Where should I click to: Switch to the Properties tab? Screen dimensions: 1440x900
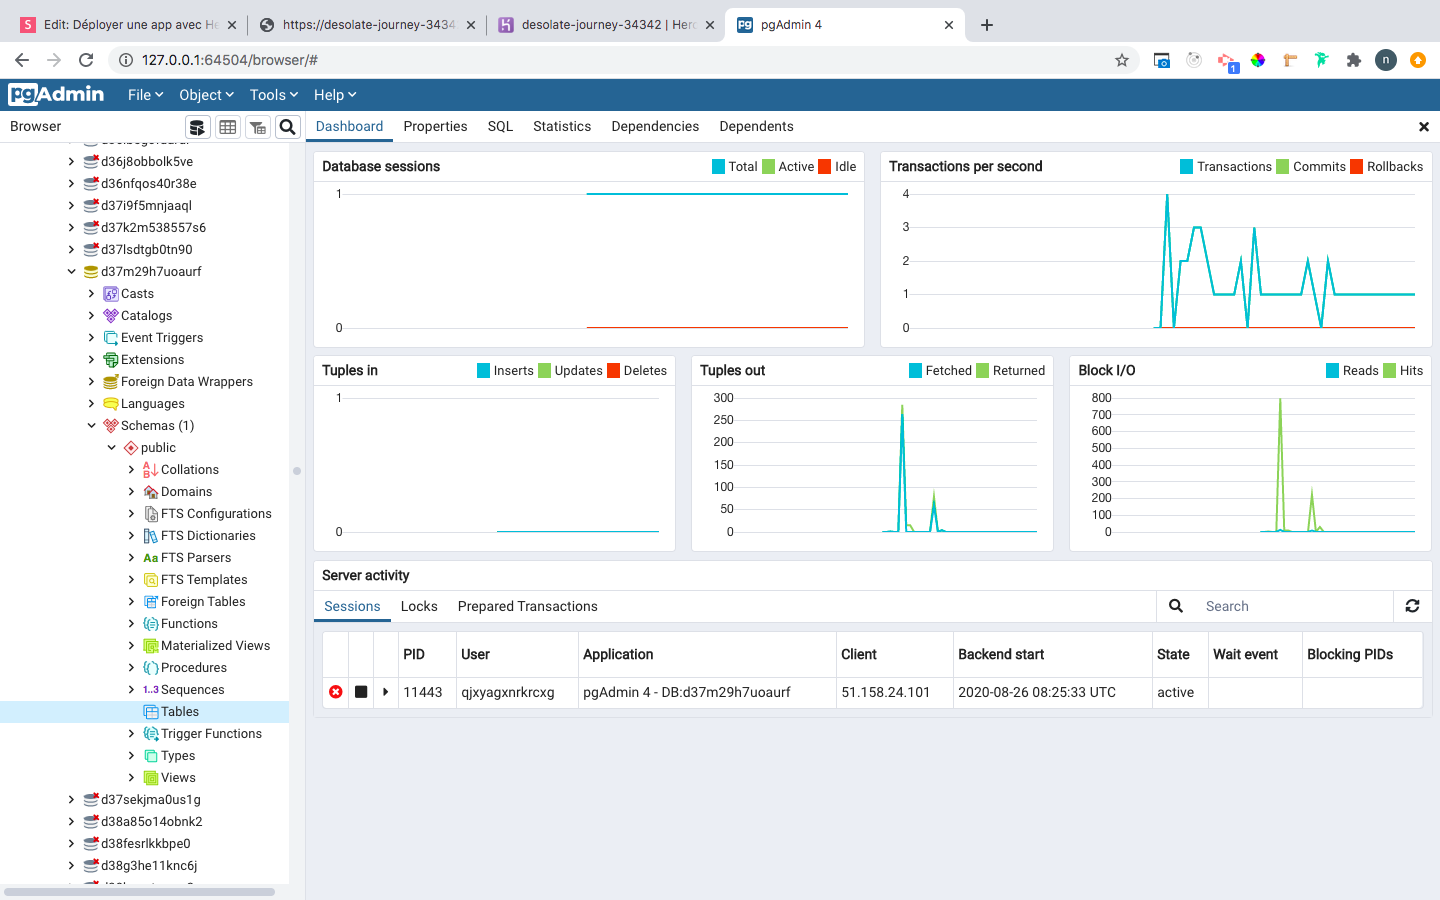click(x=435, y=126)
